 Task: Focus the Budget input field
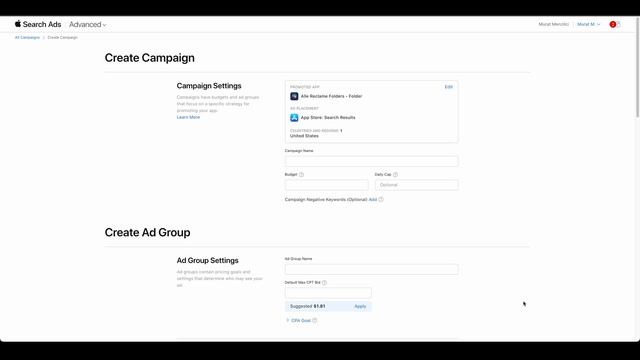tap(327, 185)
